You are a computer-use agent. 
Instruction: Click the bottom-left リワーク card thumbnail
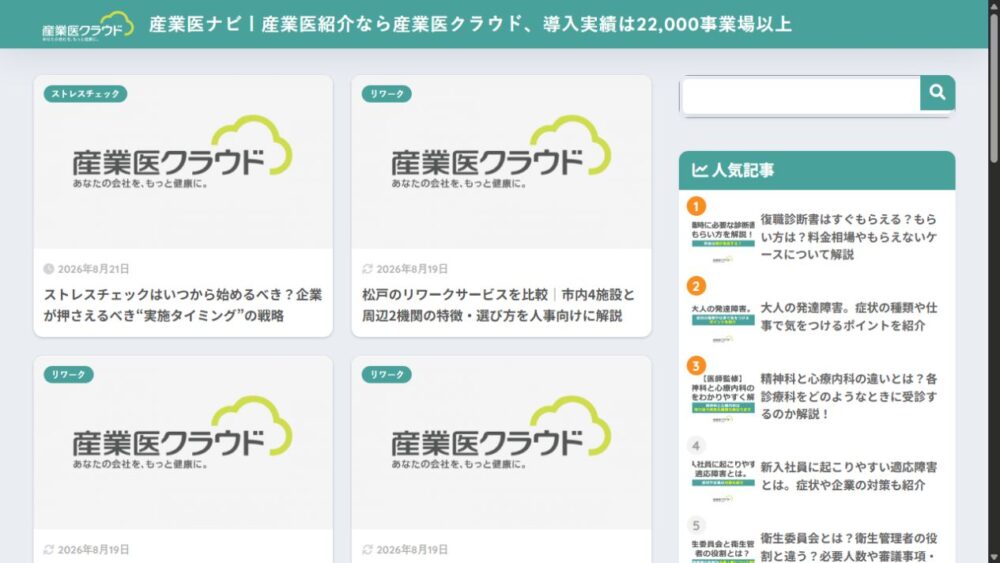click(x=183, y=442)
